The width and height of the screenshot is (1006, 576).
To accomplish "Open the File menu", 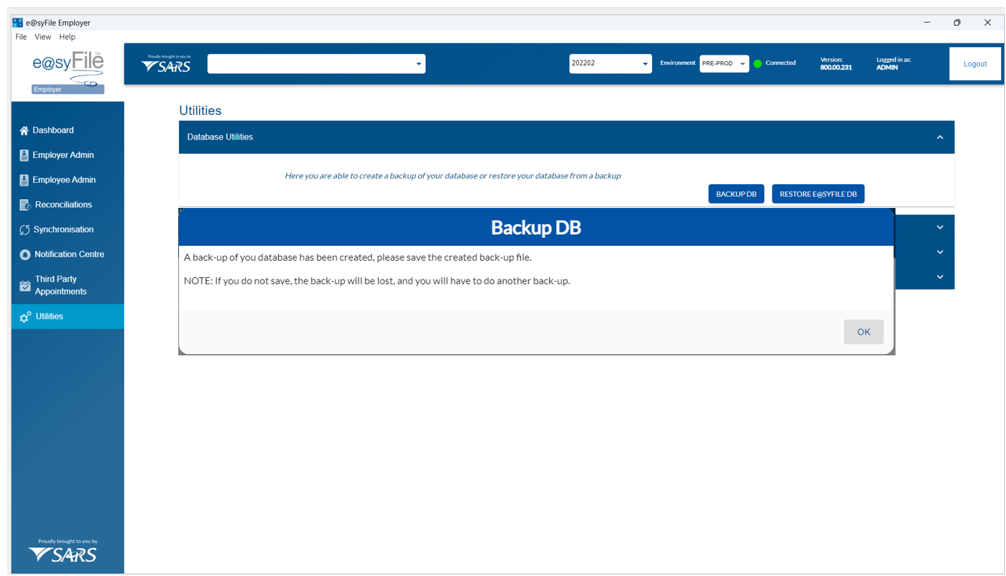I will (21, 37).
